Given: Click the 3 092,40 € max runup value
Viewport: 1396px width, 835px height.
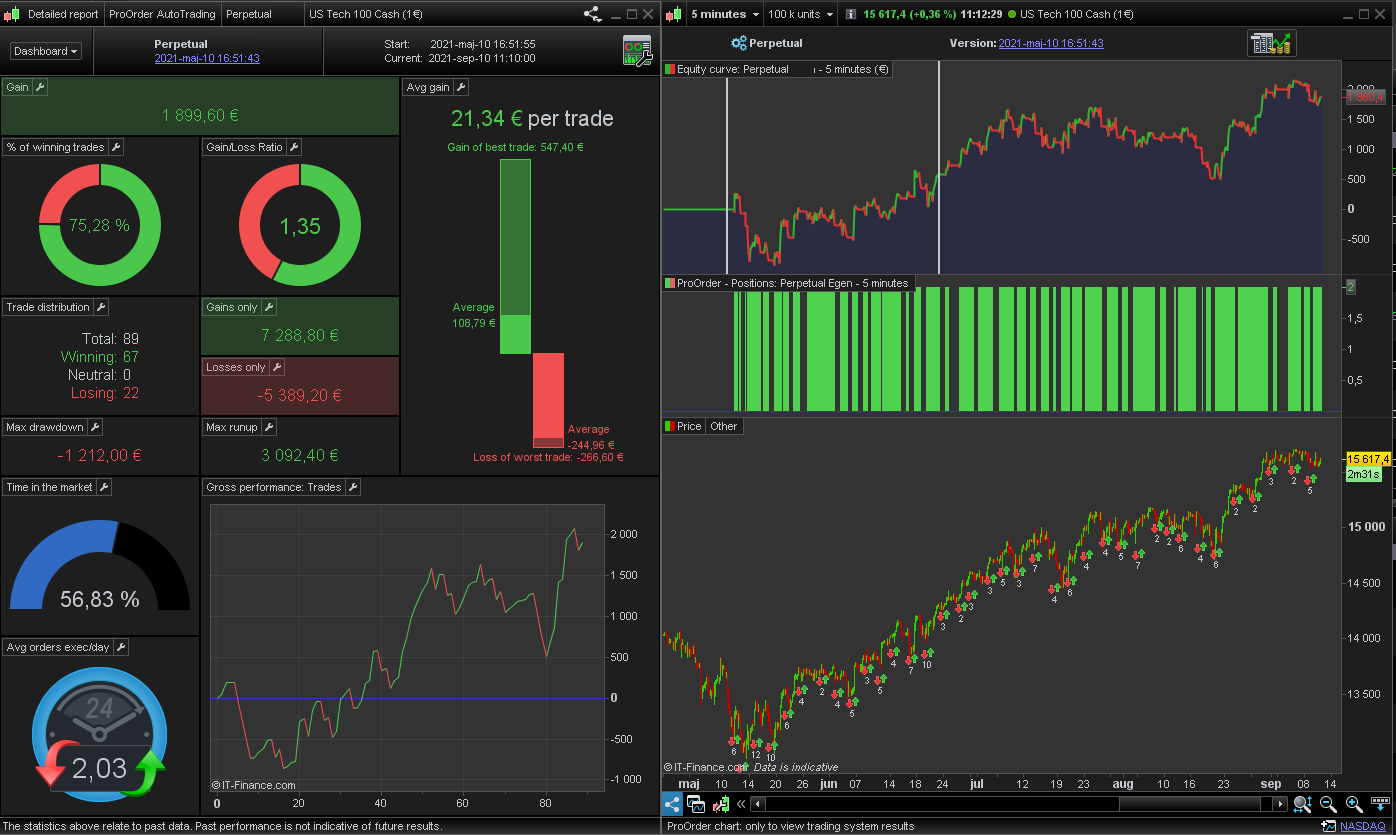Looking at the screenshot, I should point(300,456).
